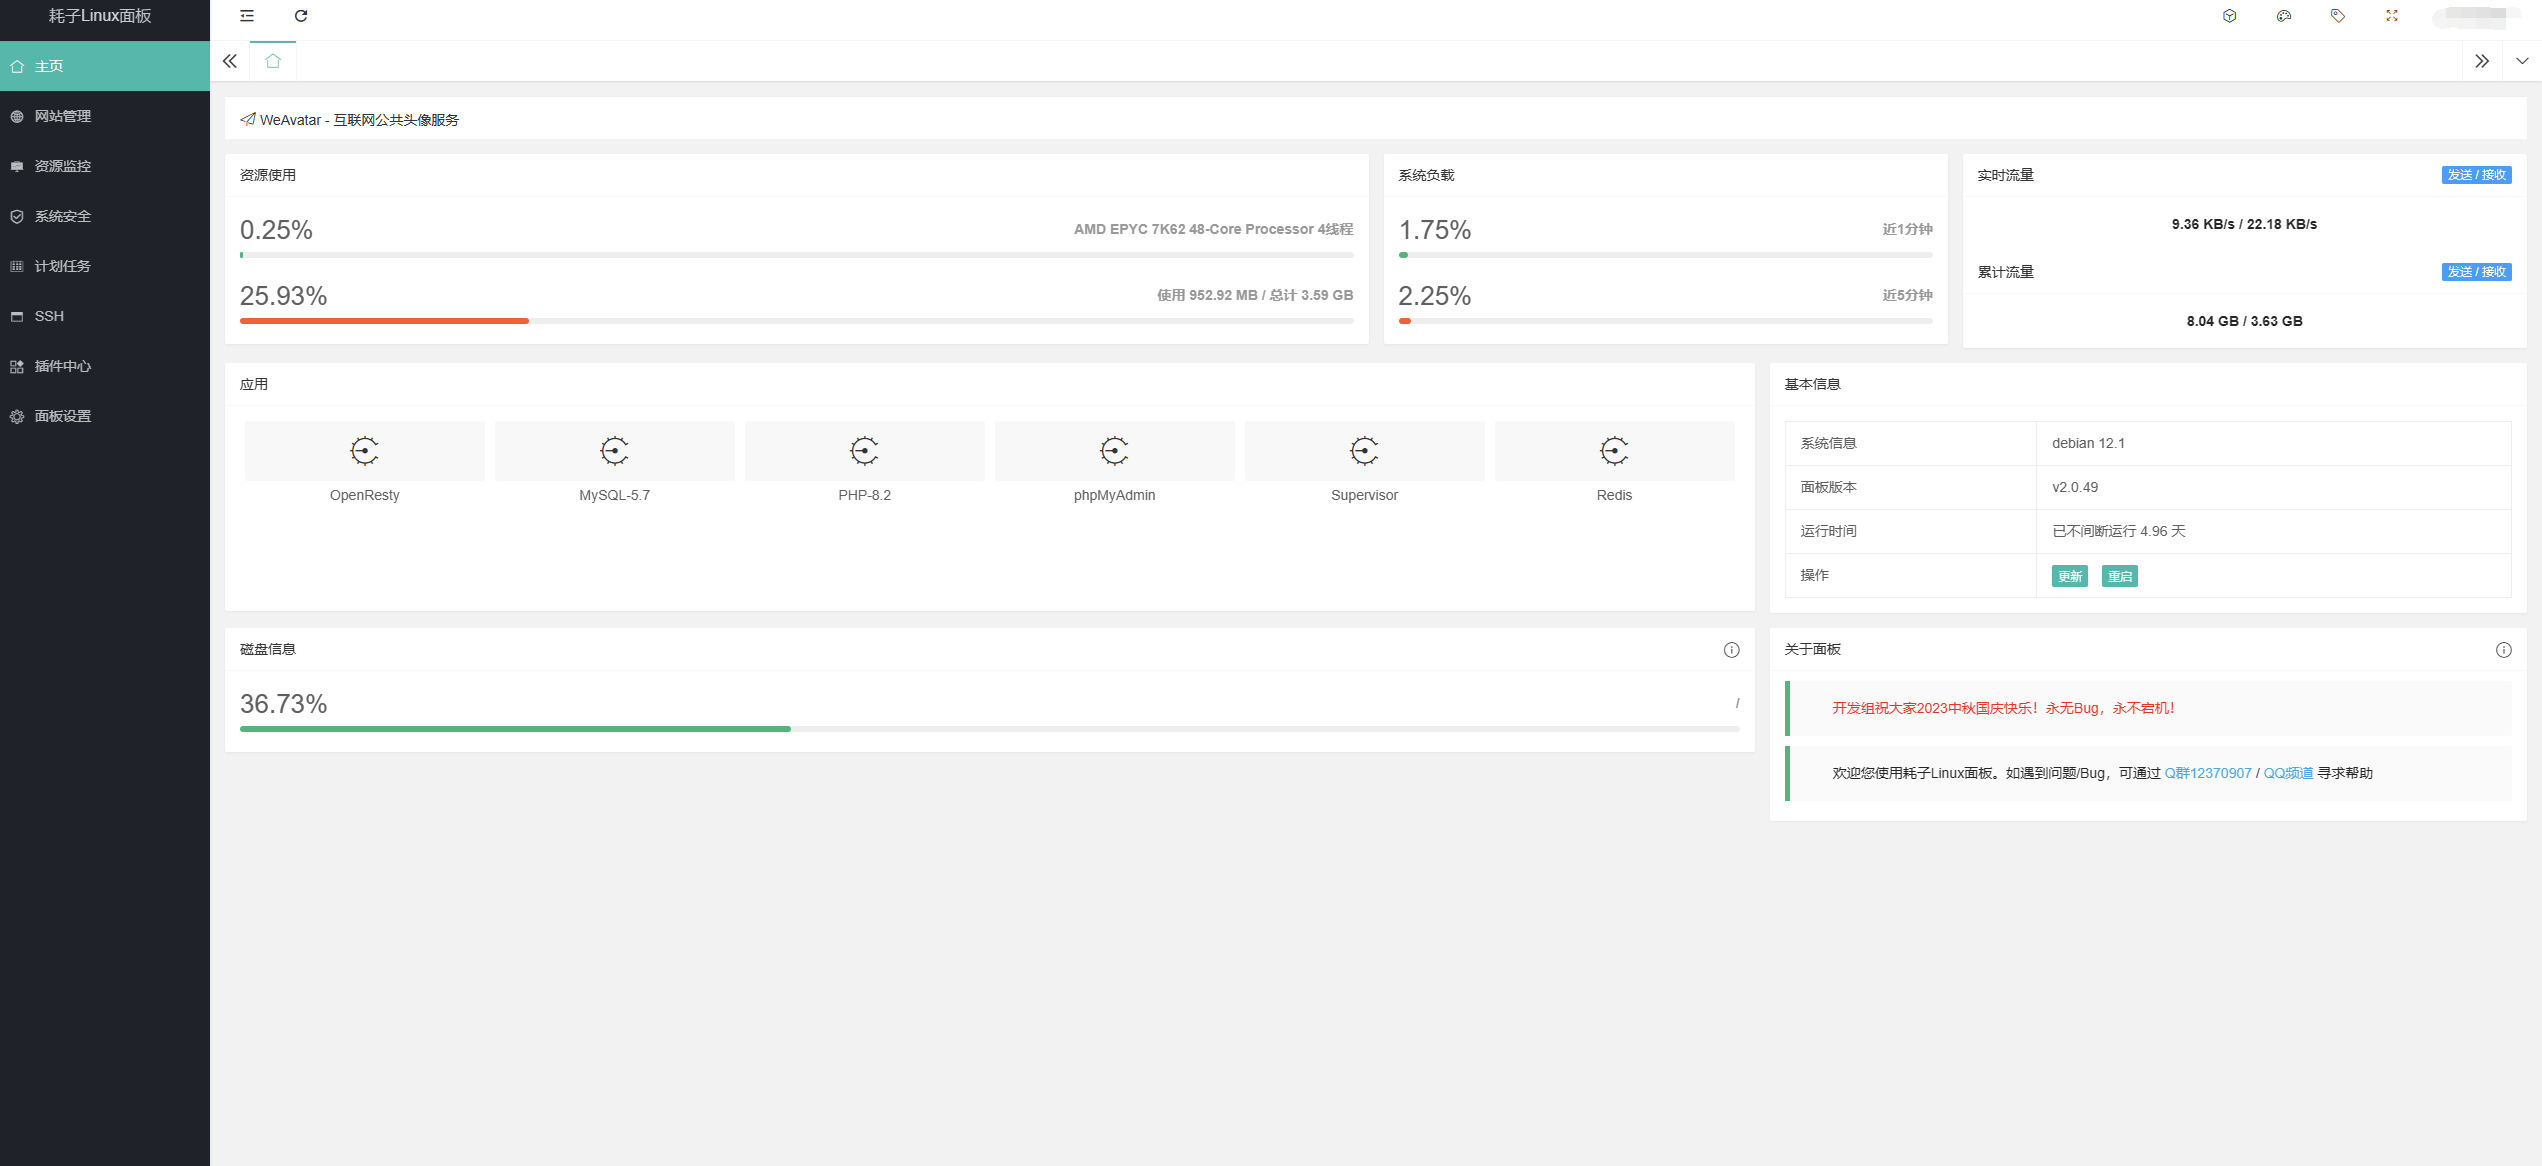This screenshot has height=1166, width=2542.
Task: Open 网站管理 in the sidebar
Action: 63,116
